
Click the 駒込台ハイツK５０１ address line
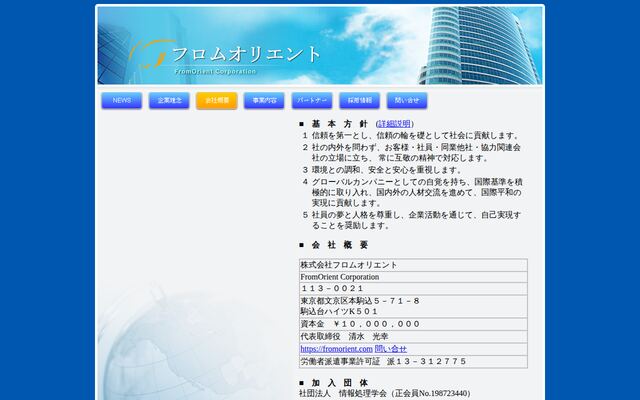tap(340, 311)
